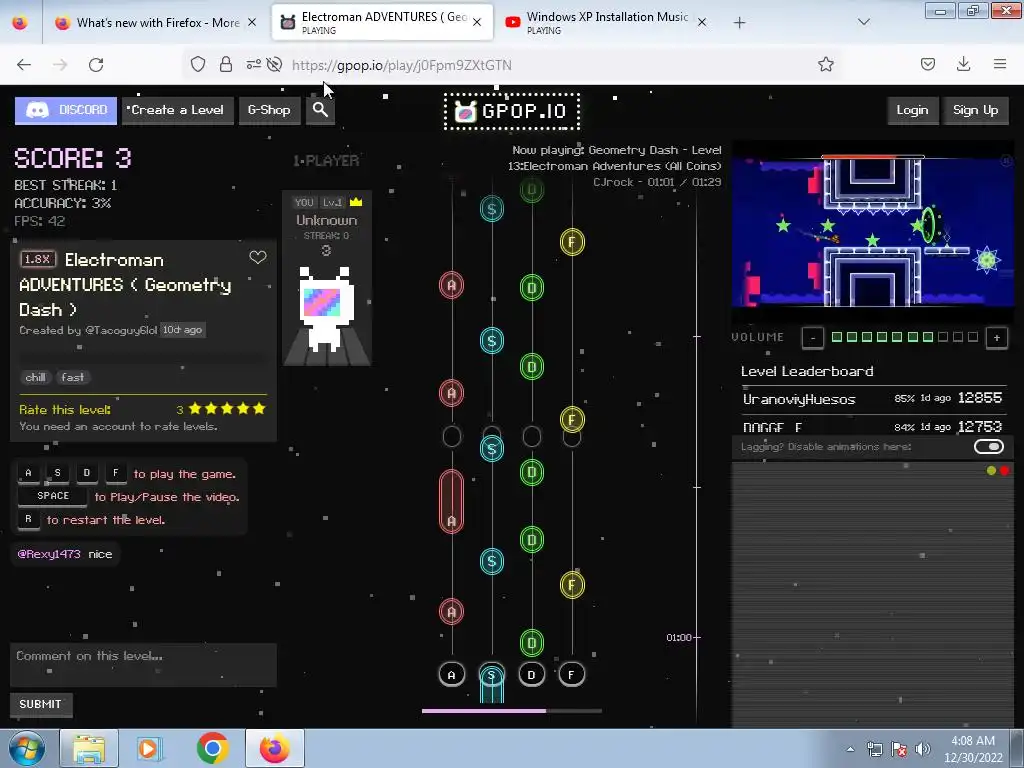
Task: Open Windows Media Player from taskbar
Action: 150,748
